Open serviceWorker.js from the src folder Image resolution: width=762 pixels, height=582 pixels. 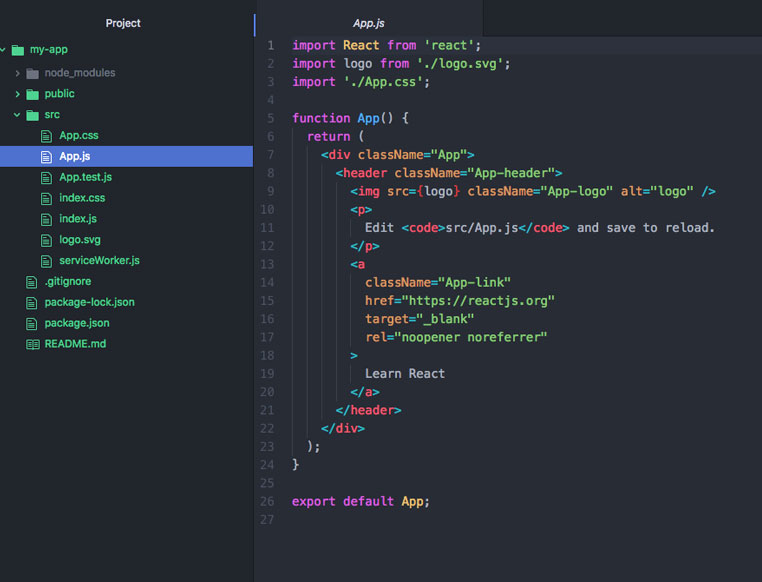(x=99, y=260)
